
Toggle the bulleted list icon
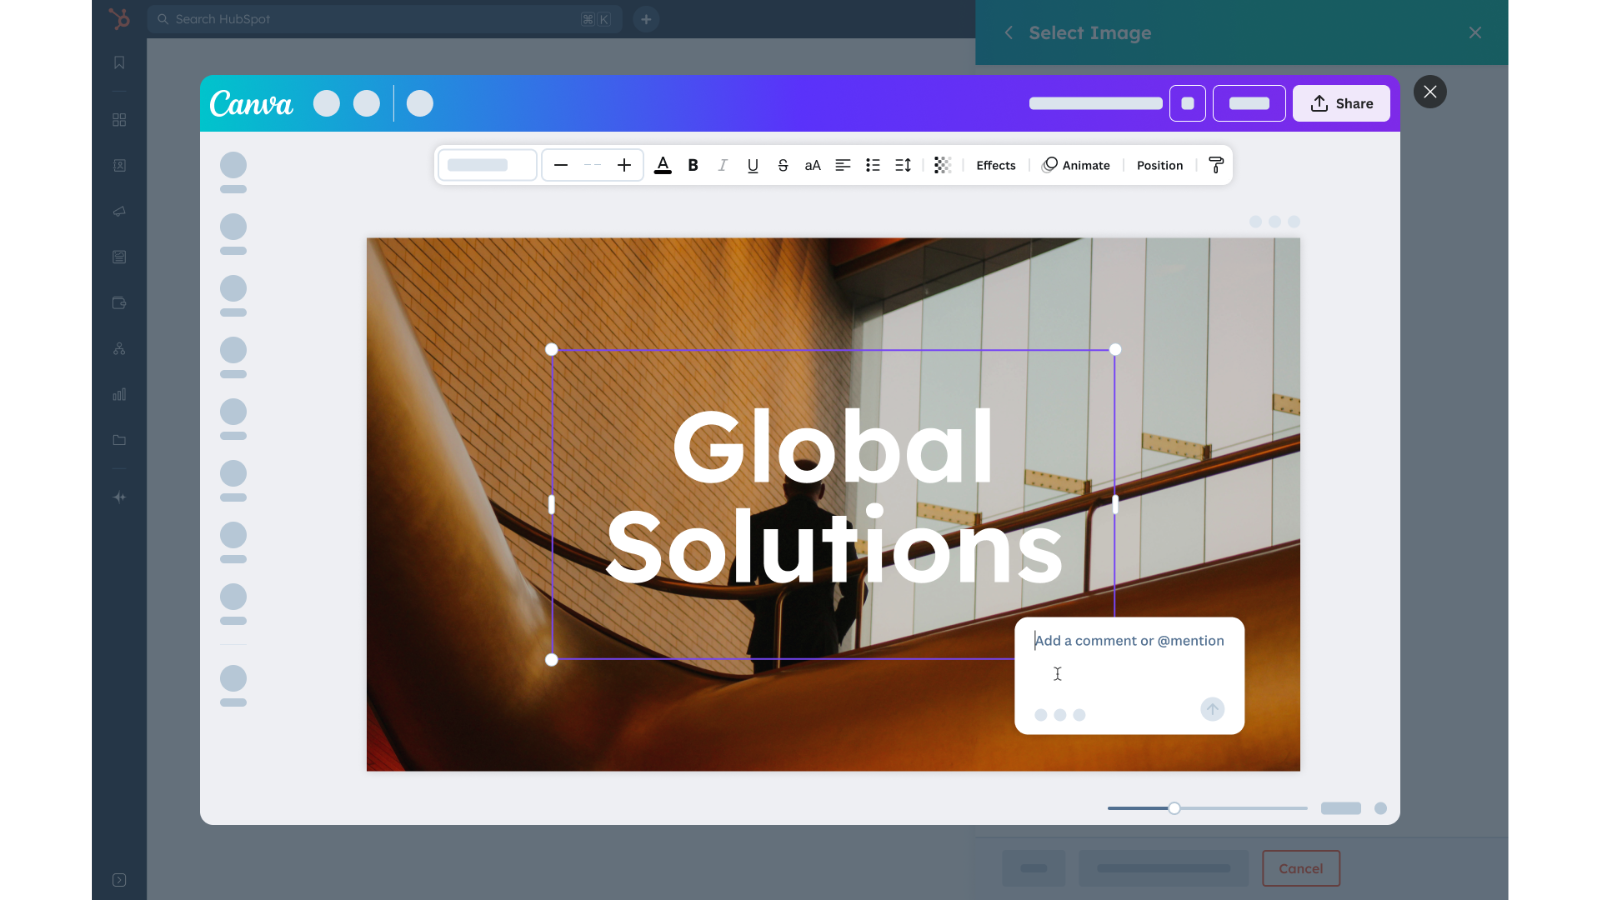873,165
